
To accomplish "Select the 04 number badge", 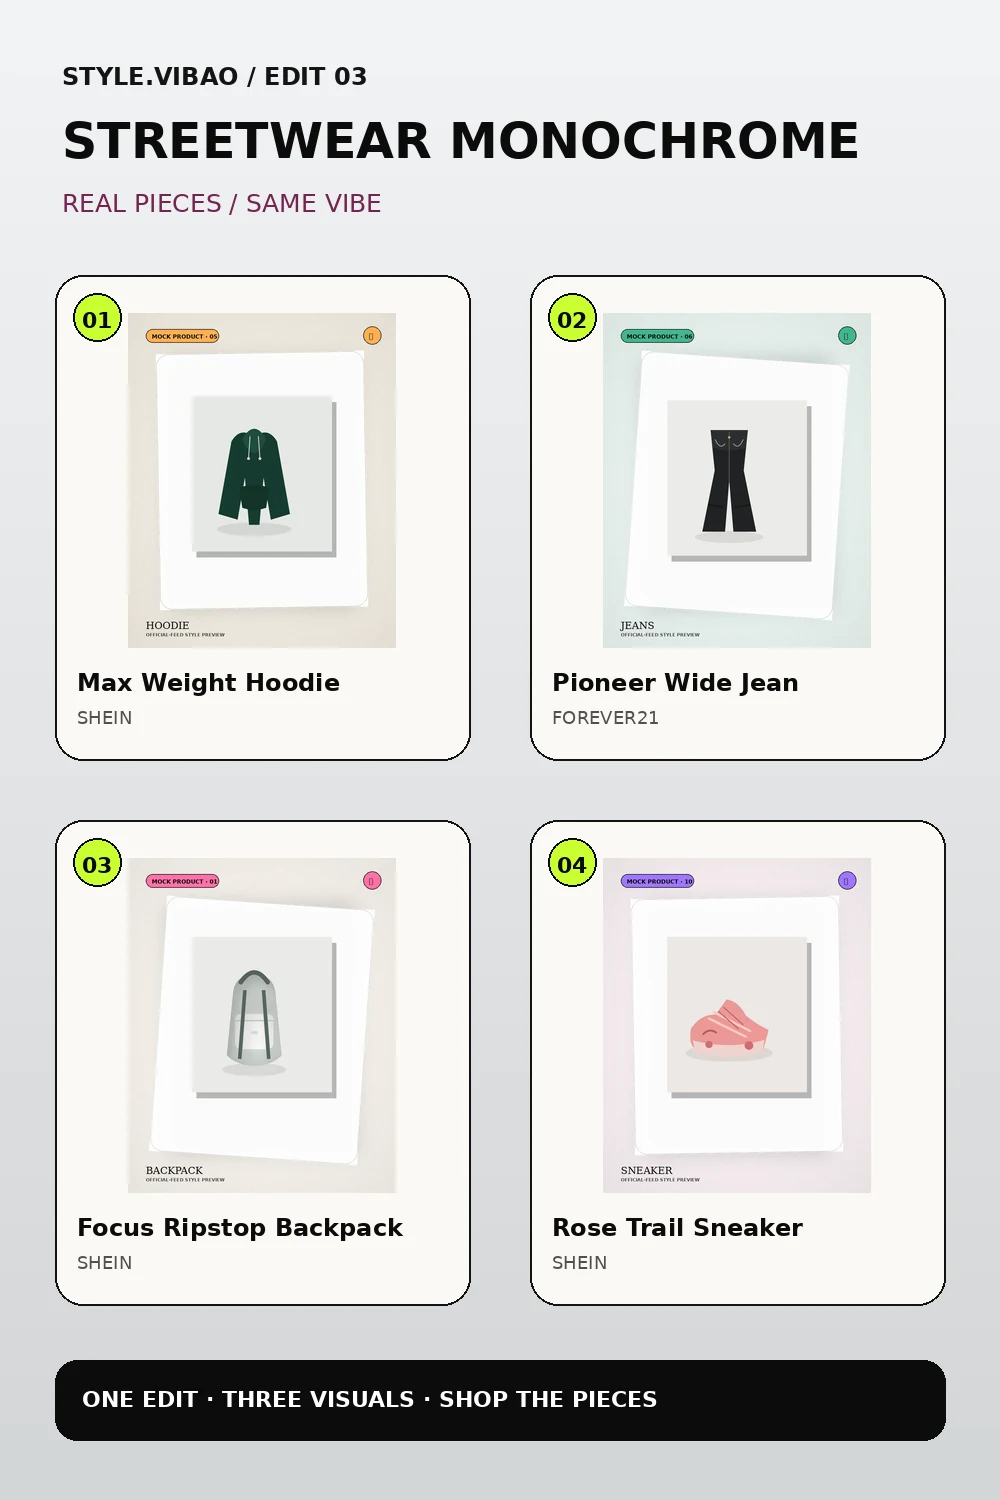I will coord(572,864).
